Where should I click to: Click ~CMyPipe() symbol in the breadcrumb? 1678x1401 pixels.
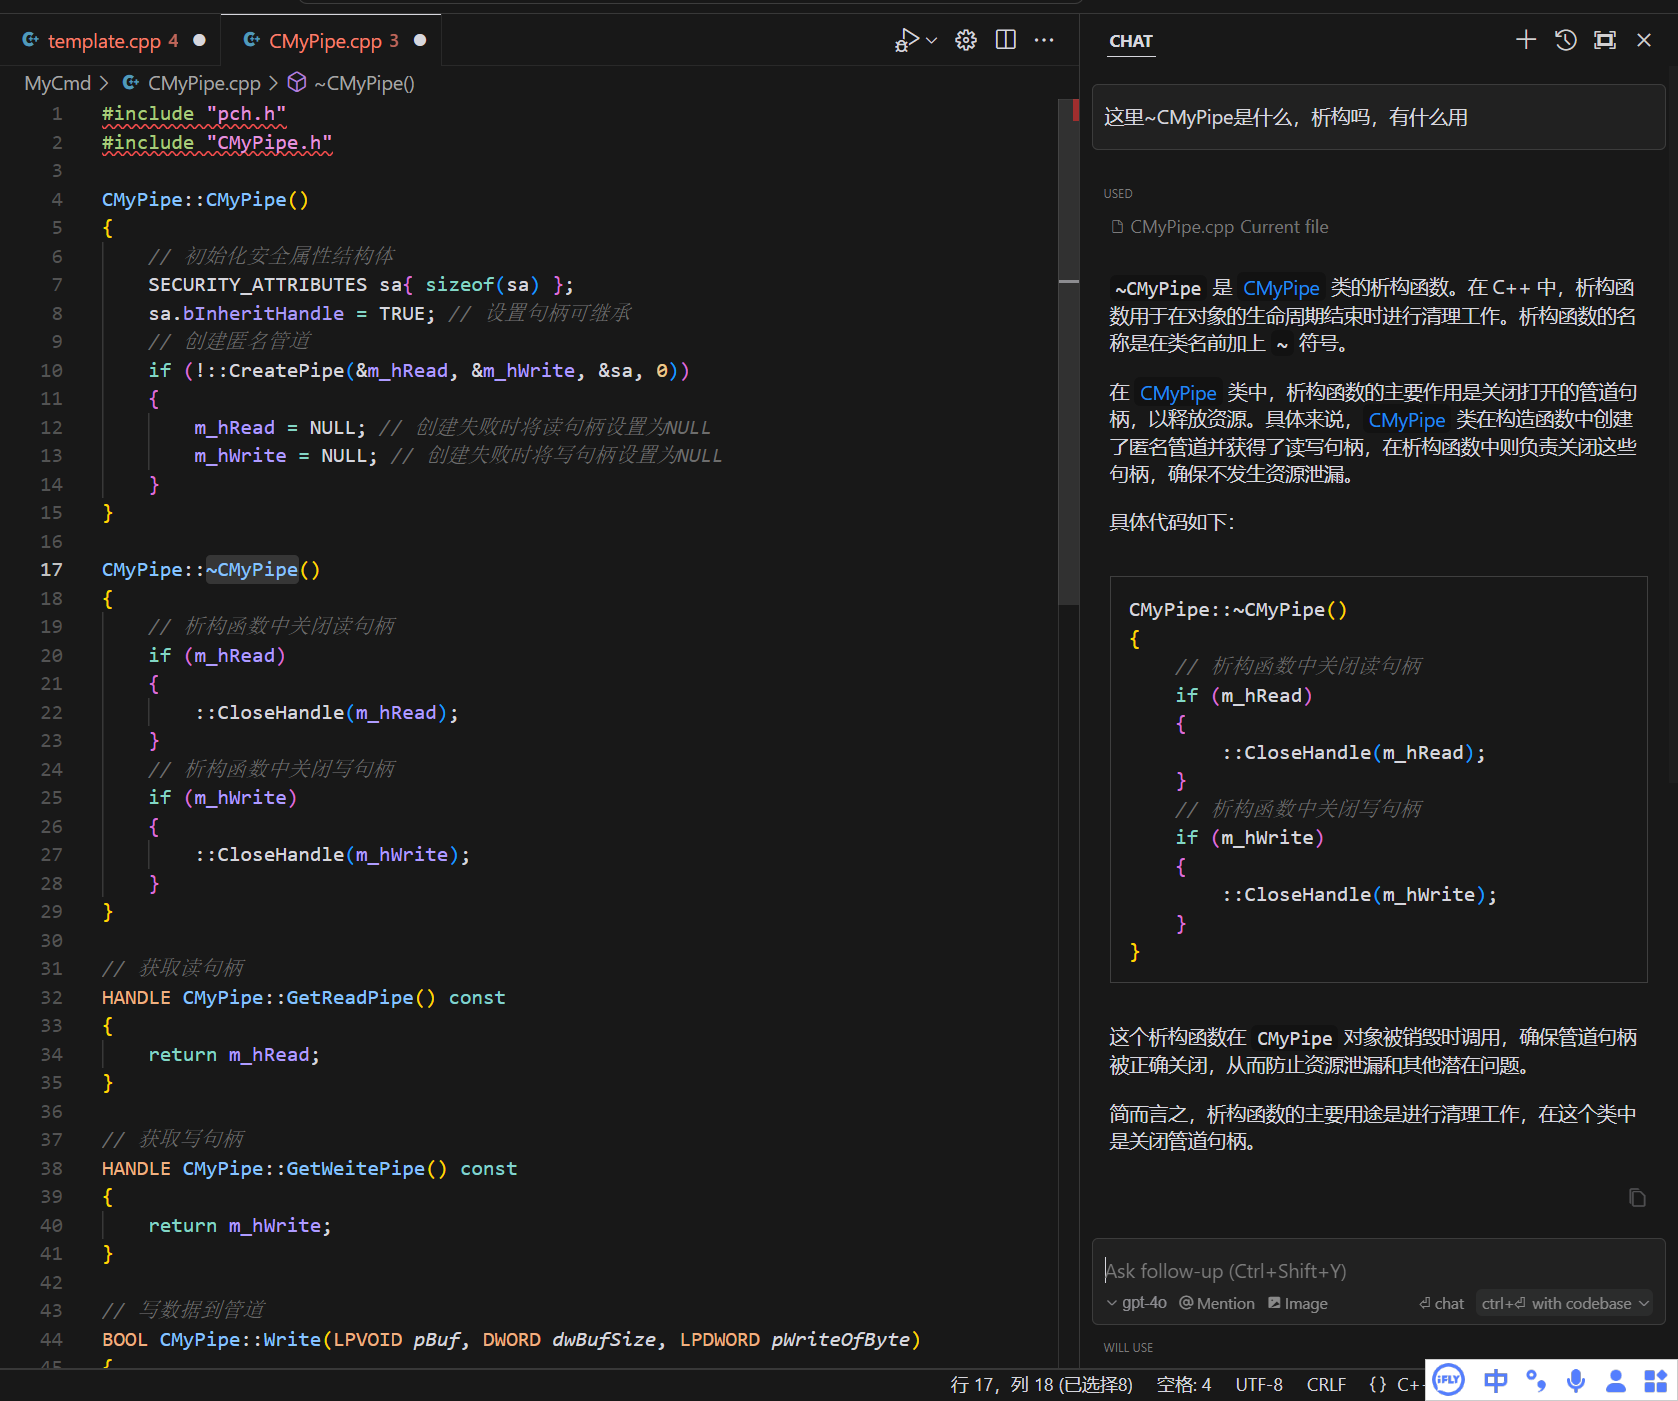364,83
